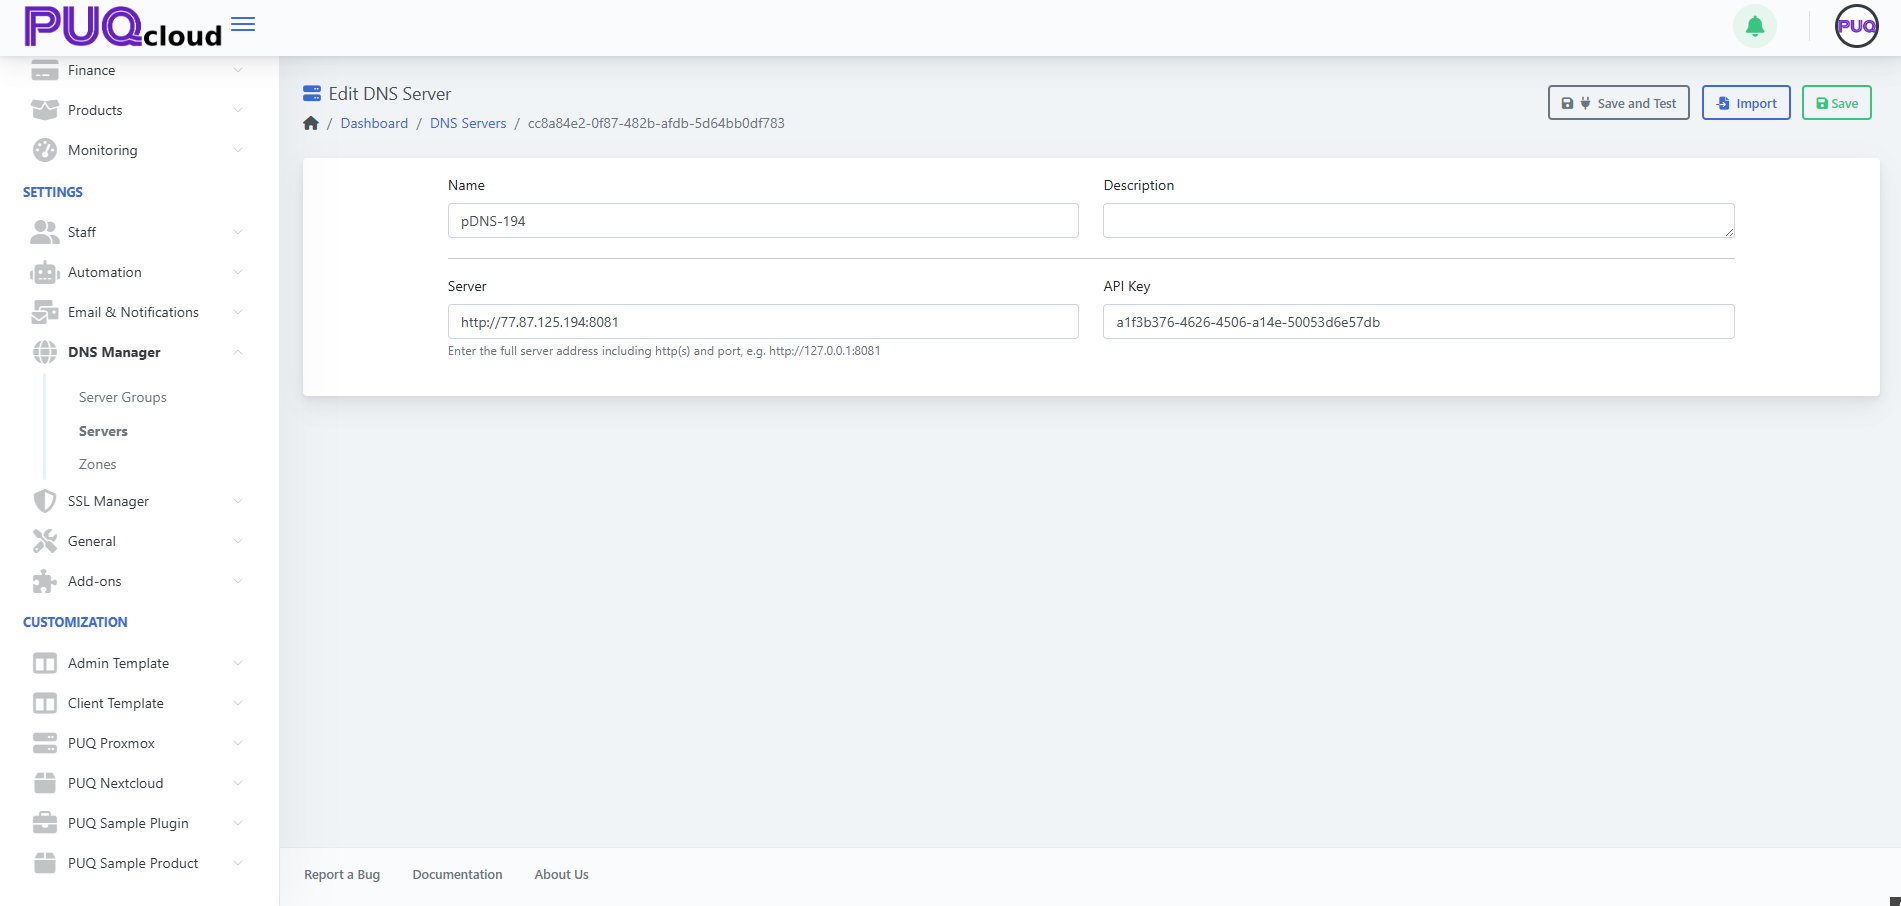Screen dimensions: 1901x906
Task: Click the notification bell icon
Action: [x=1753, y=26]
